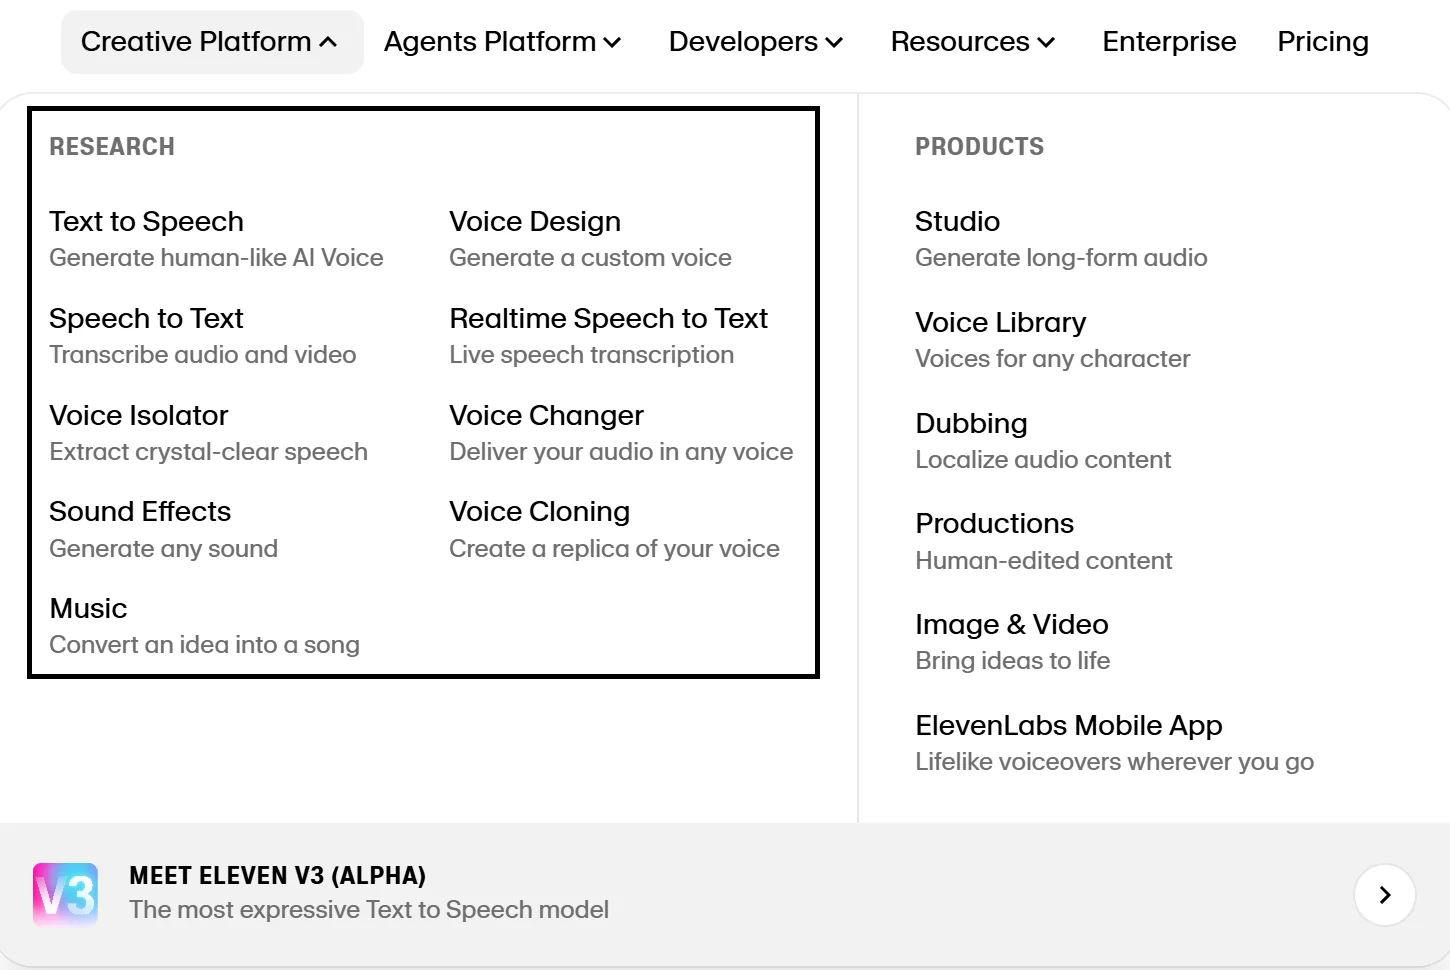Expand the Resources dropdown
Image resolution: width=1450 pixels, height=970 pixels.
tap(972, 42)
